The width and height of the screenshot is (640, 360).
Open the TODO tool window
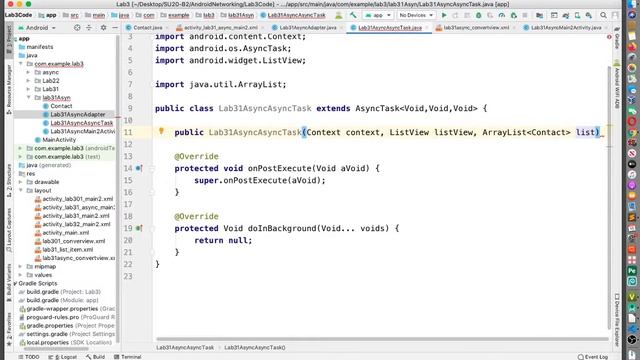point(29,357)
